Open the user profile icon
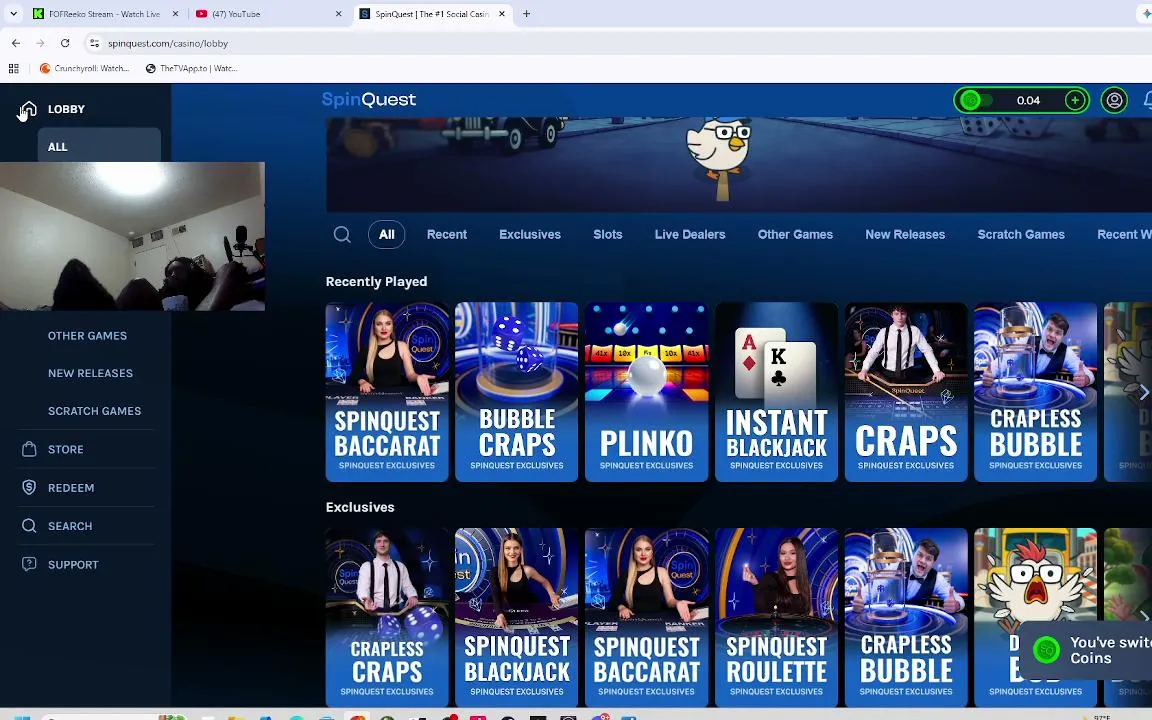The width and height of the screenshot is (1152, 720). 1114,100
